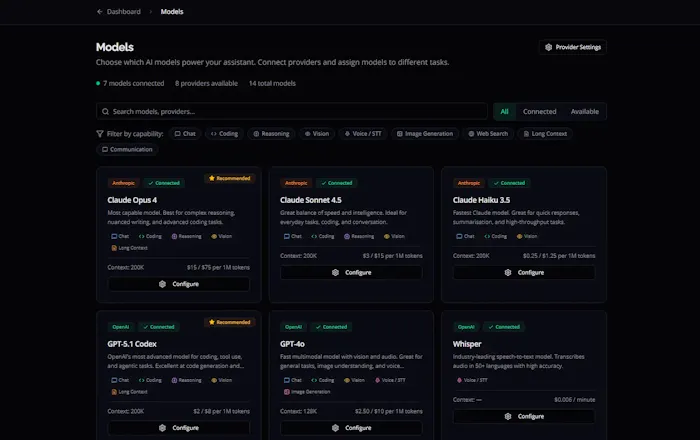Click the GPT-5.1 Codex title
Screen dimensions: 700x440
click(x=132, y=344)
